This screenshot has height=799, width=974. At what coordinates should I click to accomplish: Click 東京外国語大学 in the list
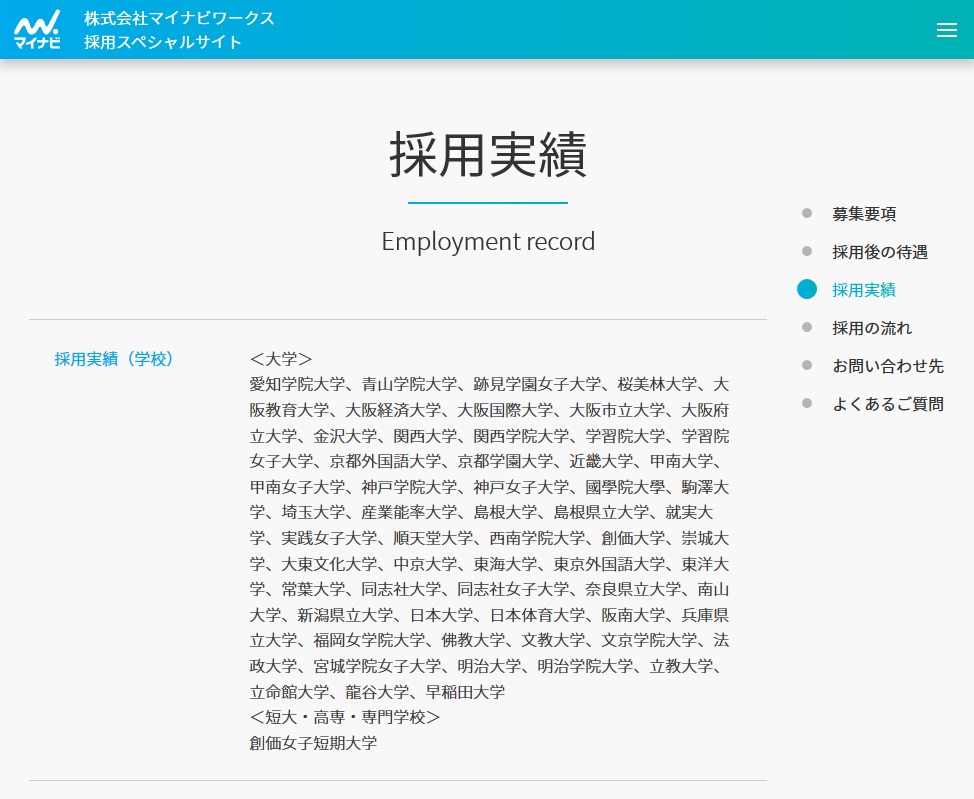pos(609,564)
